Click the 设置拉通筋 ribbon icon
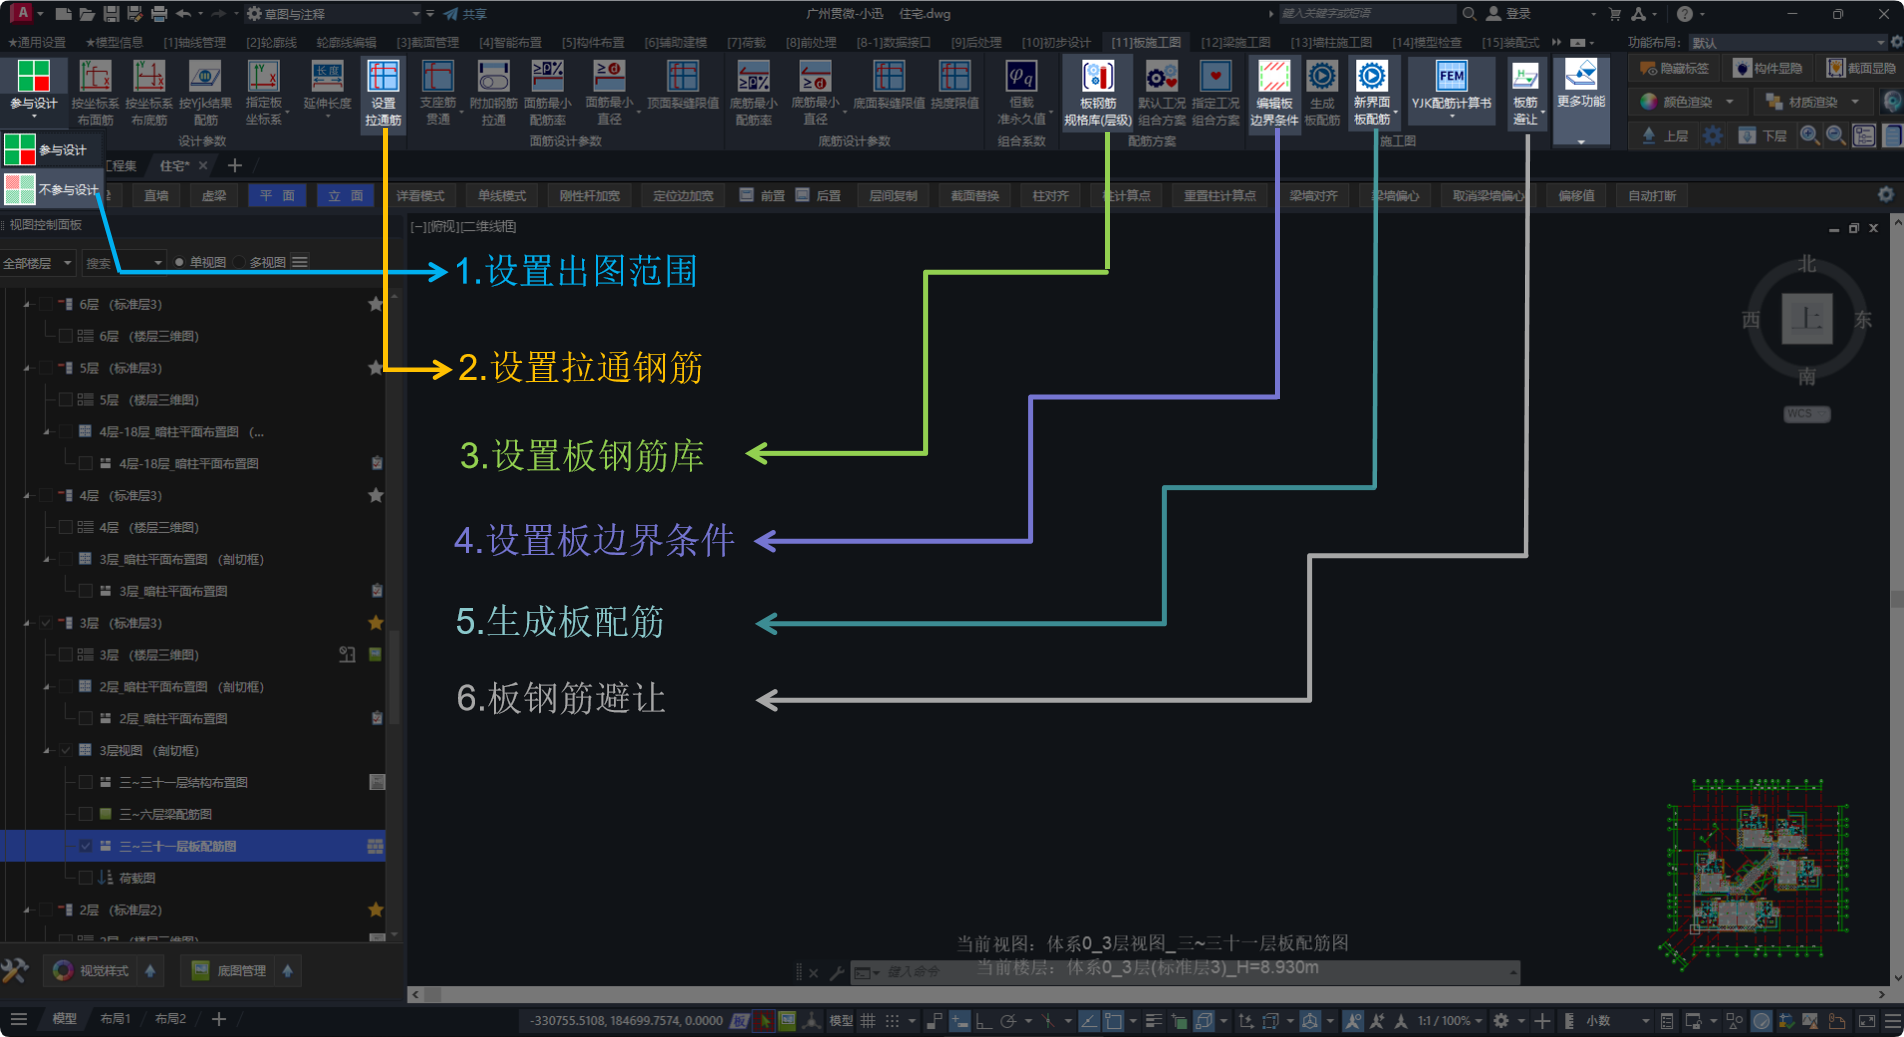 tap(383, 92)
